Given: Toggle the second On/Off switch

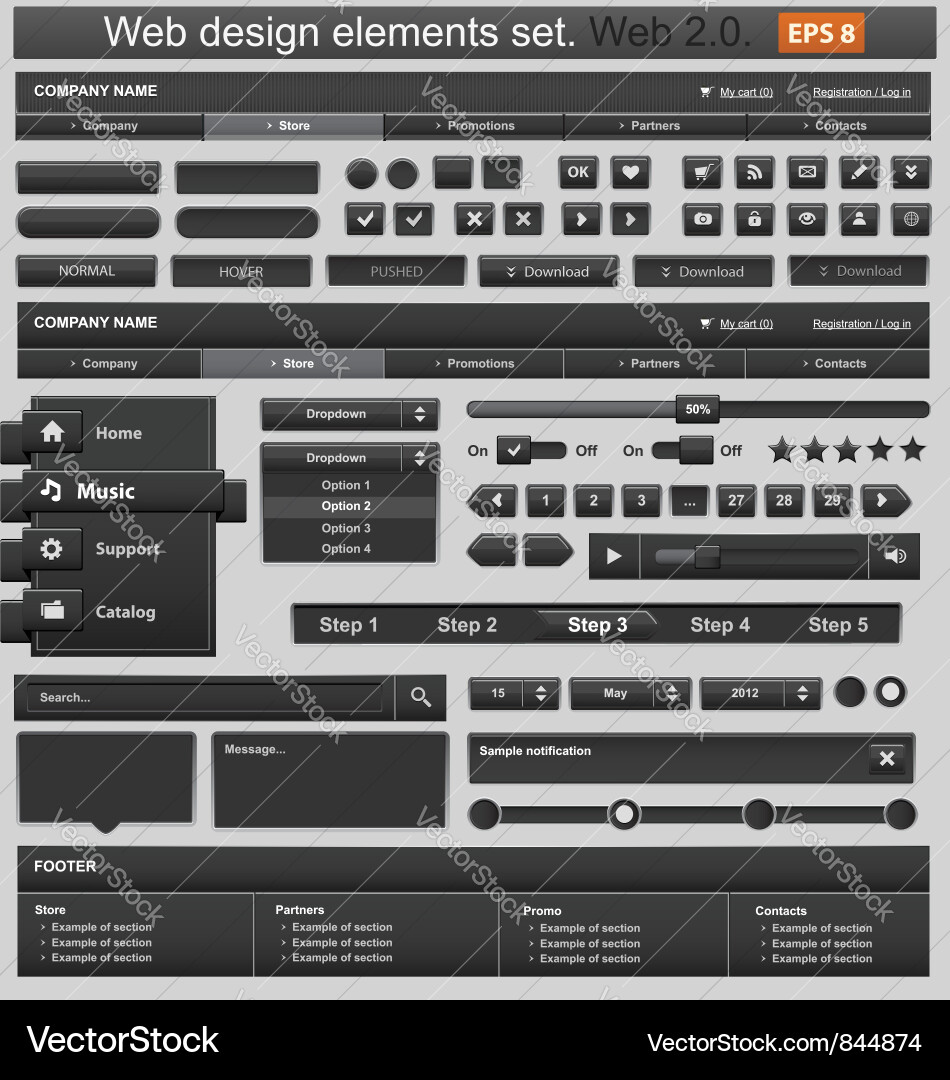Looking at the screenshot, I should coord(683,450).
